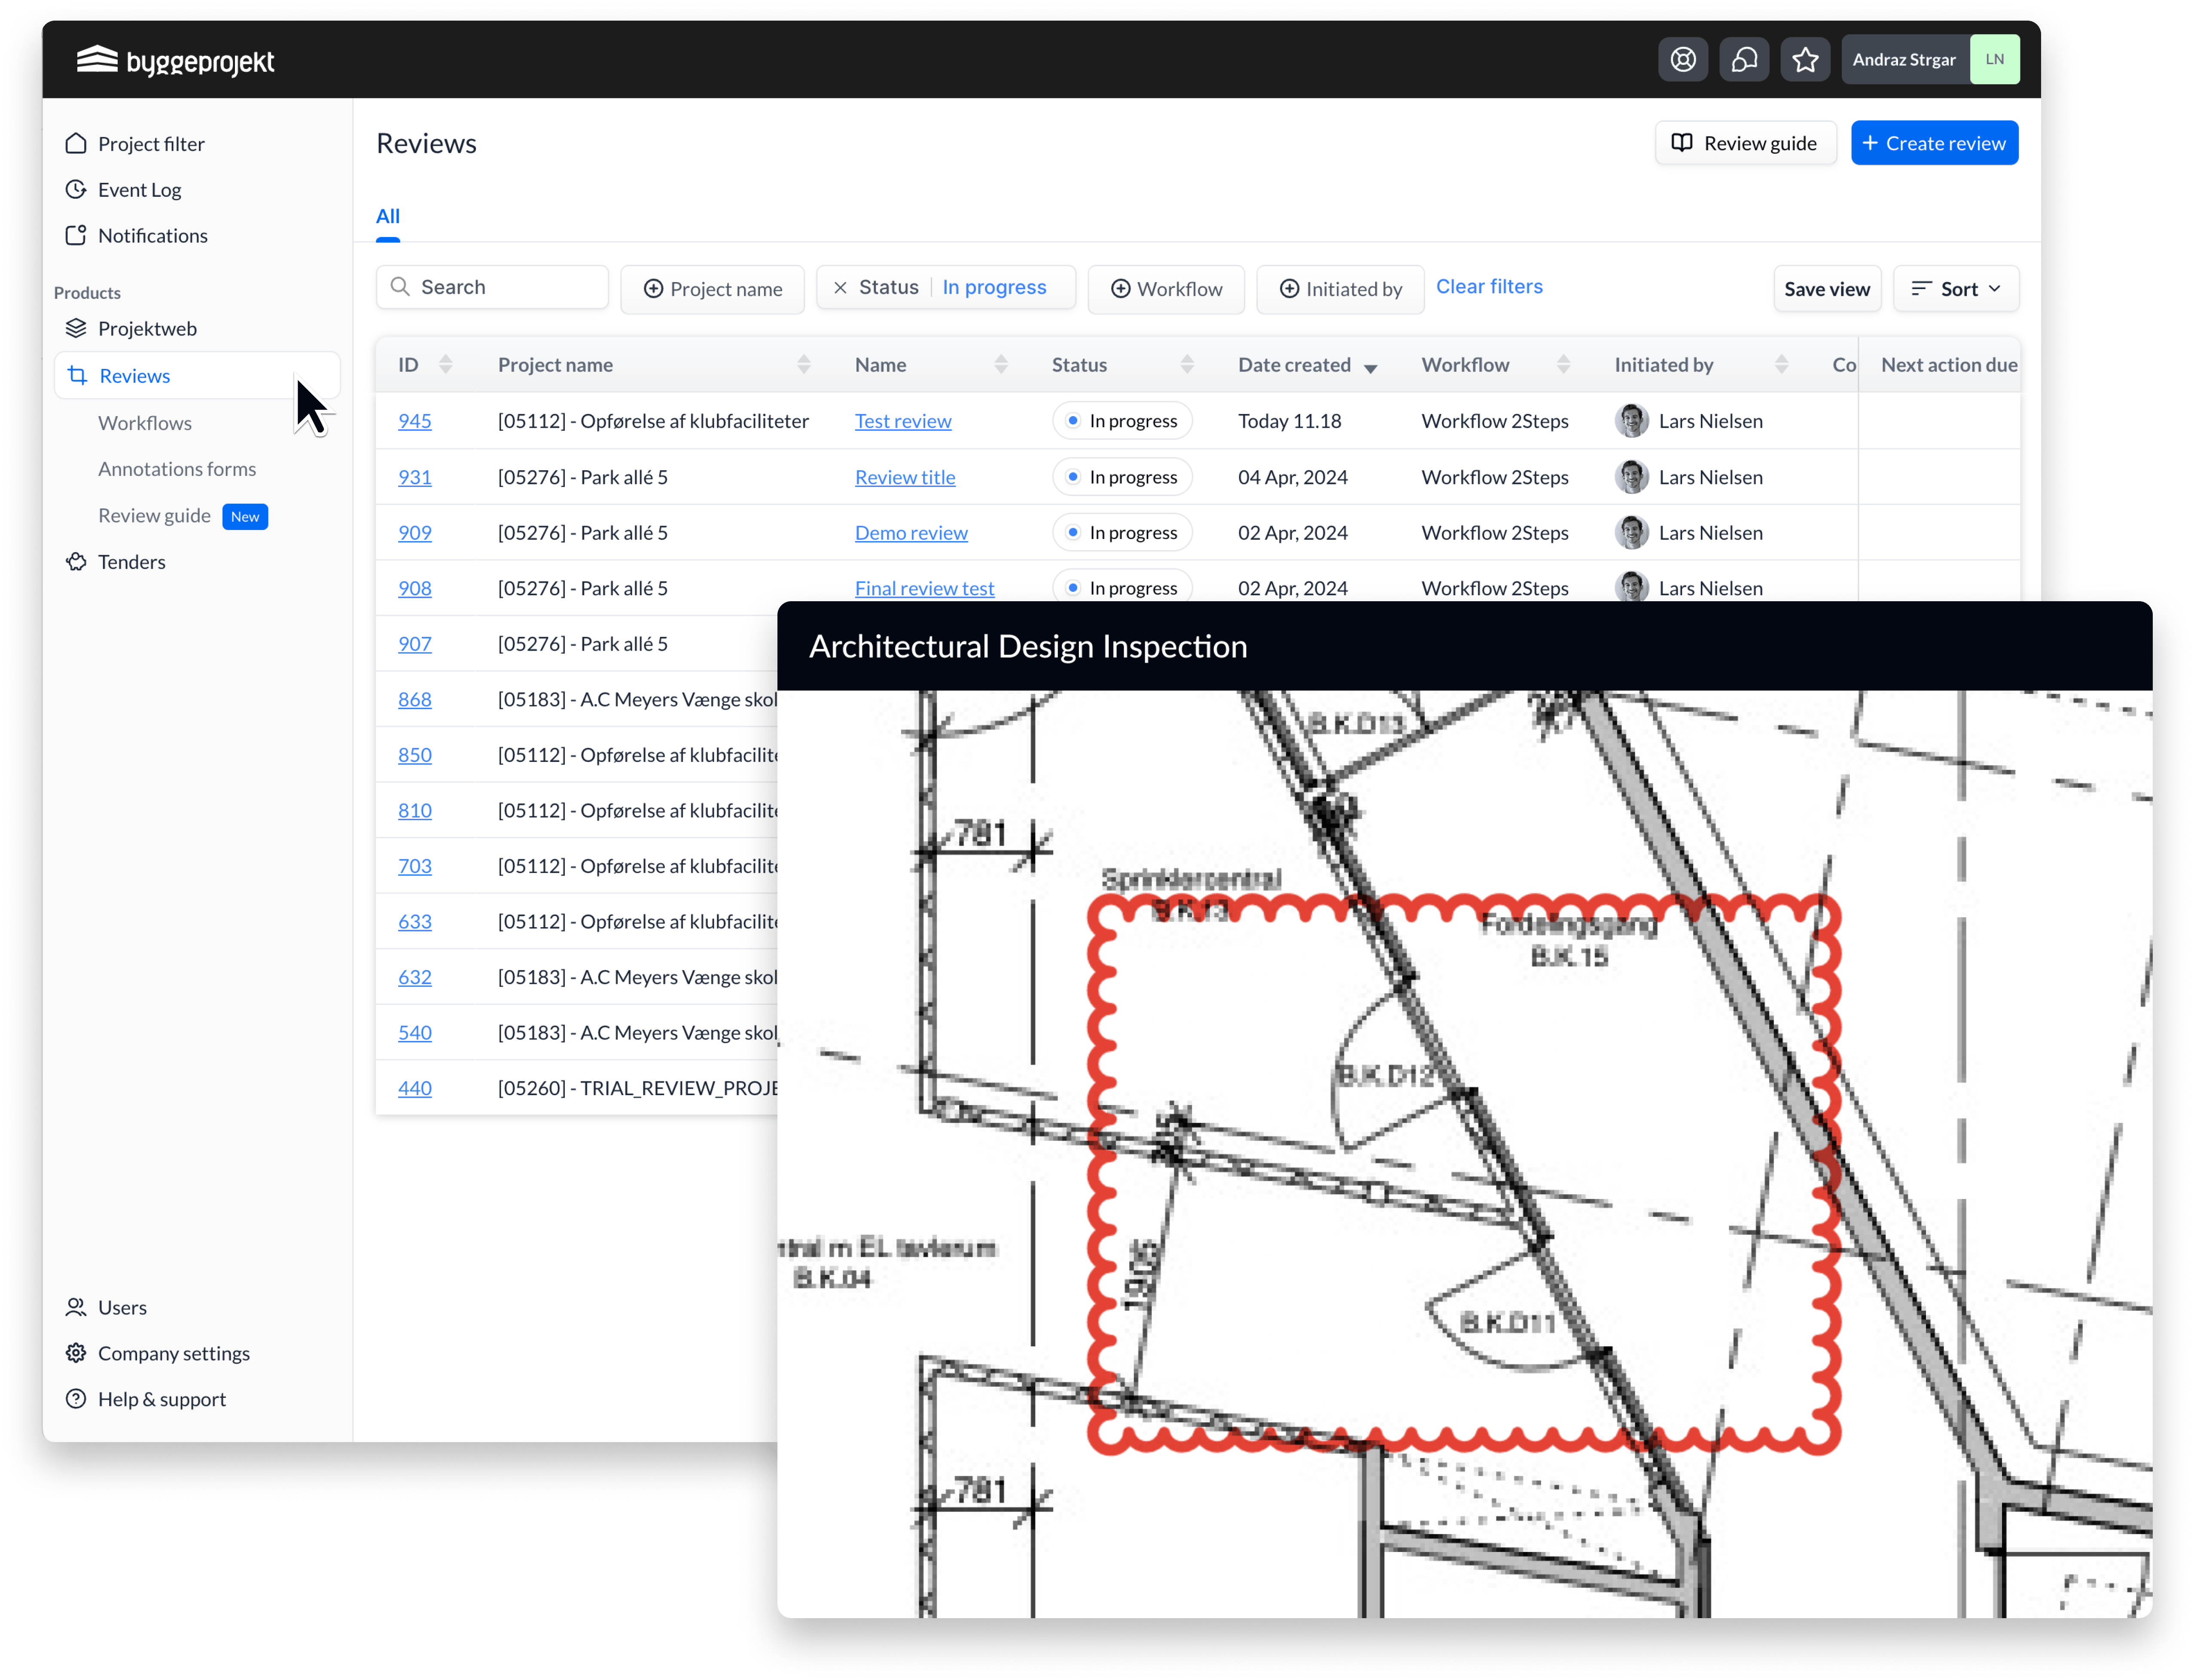The height and width of the screenshot is (1680, 2194).
Task: Open Company settings gear item
Action: pyautogui.click(x=173, y=1353)
